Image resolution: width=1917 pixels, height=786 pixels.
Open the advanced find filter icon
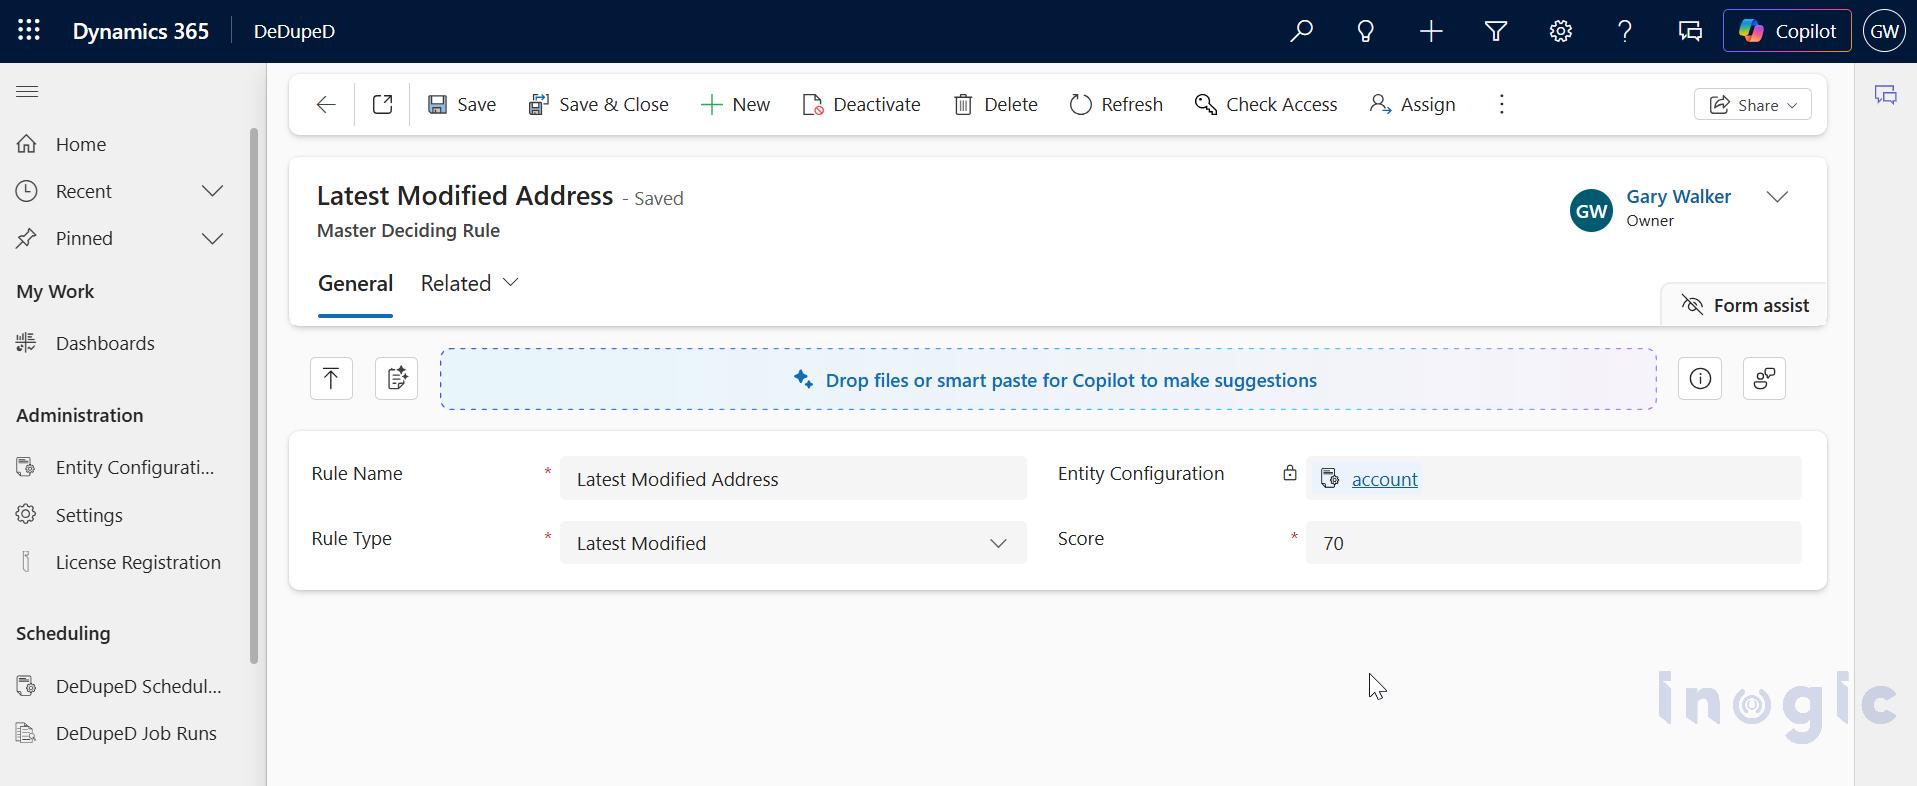(1496, 31)
